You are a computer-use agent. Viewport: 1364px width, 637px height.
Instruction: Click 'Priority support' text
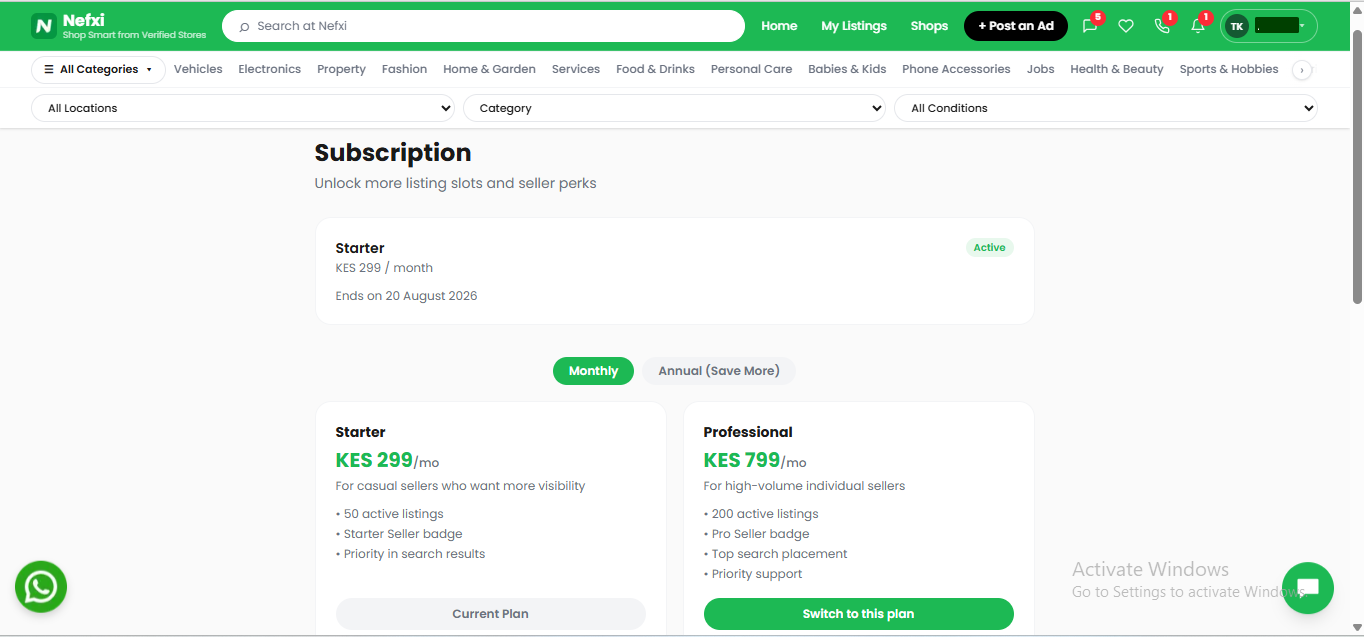pyautogui.click(x=757, y=574)
